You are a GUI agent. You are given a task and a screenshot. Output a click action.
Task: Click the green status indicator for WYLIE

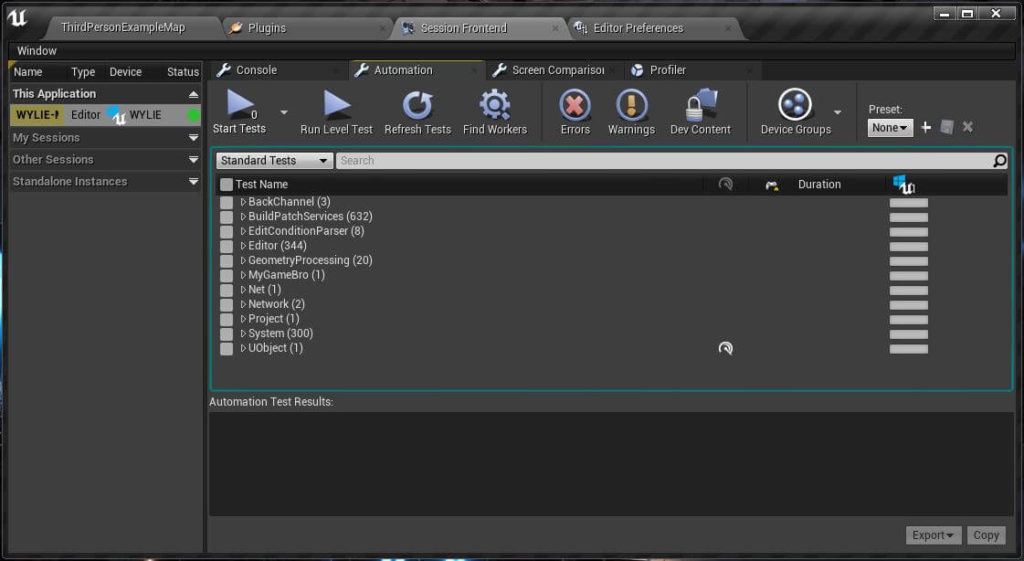pyautogui.click(x=193, y=115)
